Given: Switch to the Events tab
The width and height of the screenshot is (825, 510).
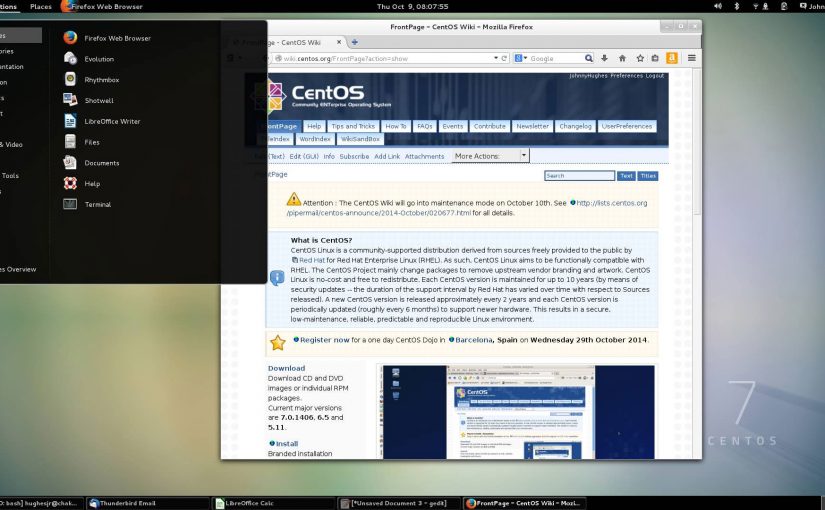Looking at the screenshot, I should click(452, 126).
